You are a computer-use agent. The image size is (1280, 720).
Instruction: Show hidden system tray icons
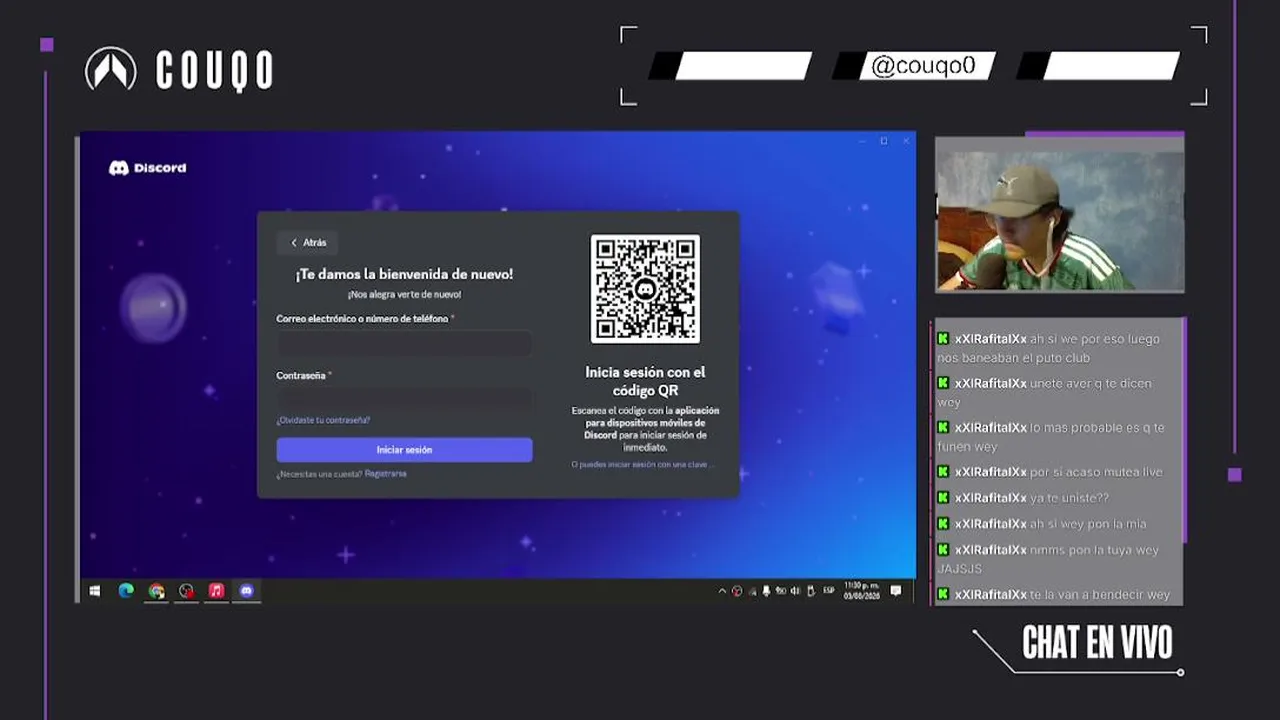[x=722, y=591]
